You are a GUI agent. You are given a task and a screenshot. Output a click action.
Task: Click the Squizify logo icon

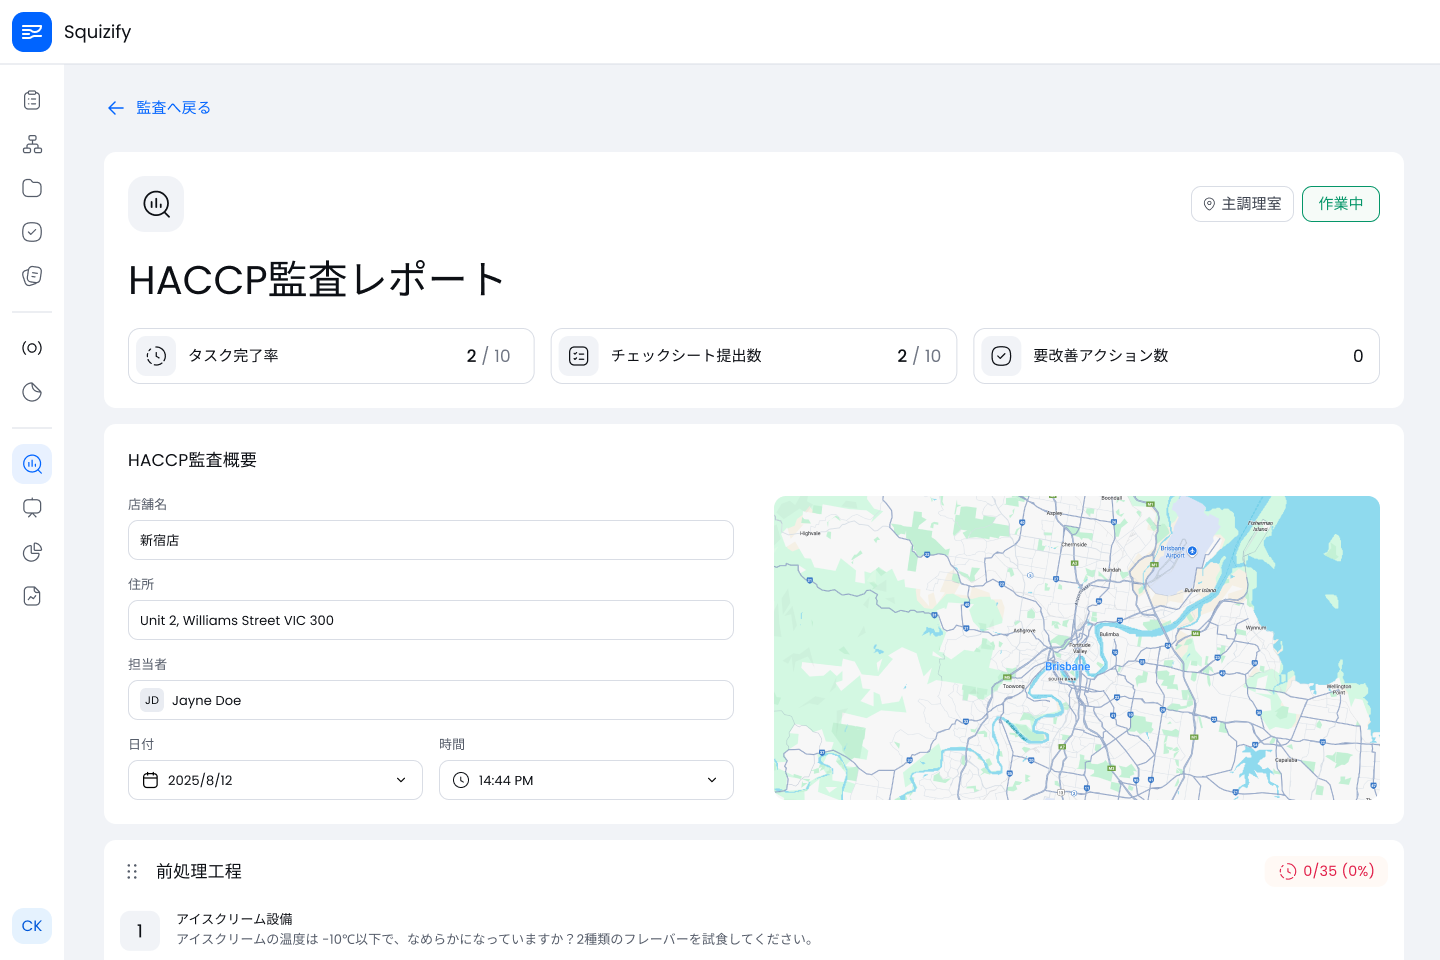(x=32, y=32)
